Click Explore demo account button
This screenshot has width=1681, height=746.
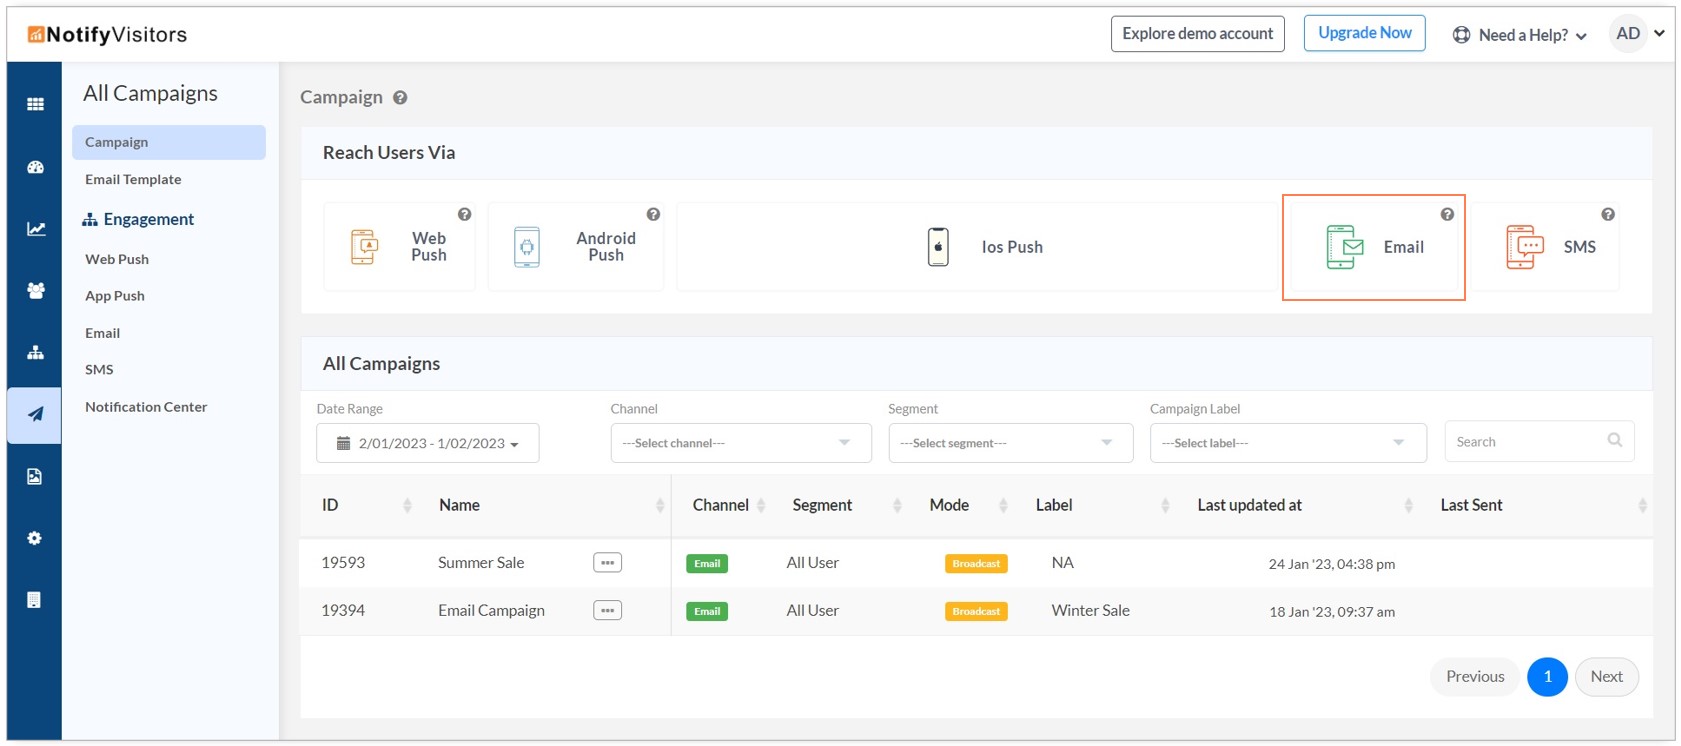pyautogui.click(x=1198, y=34)
